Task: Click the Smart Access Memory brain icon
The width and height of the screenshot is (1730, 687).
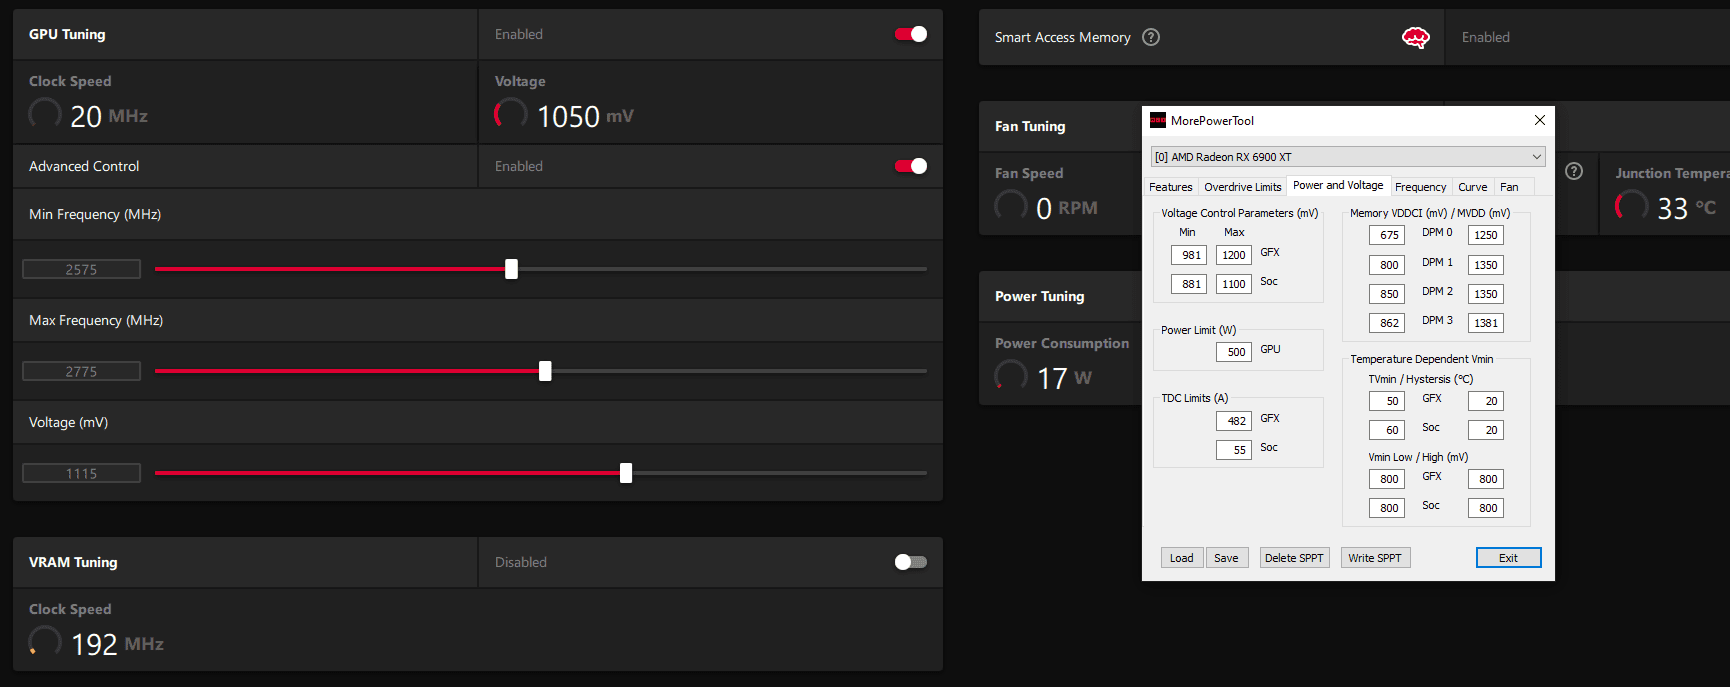Action: pyautogui.click(x=1416, y=38)
